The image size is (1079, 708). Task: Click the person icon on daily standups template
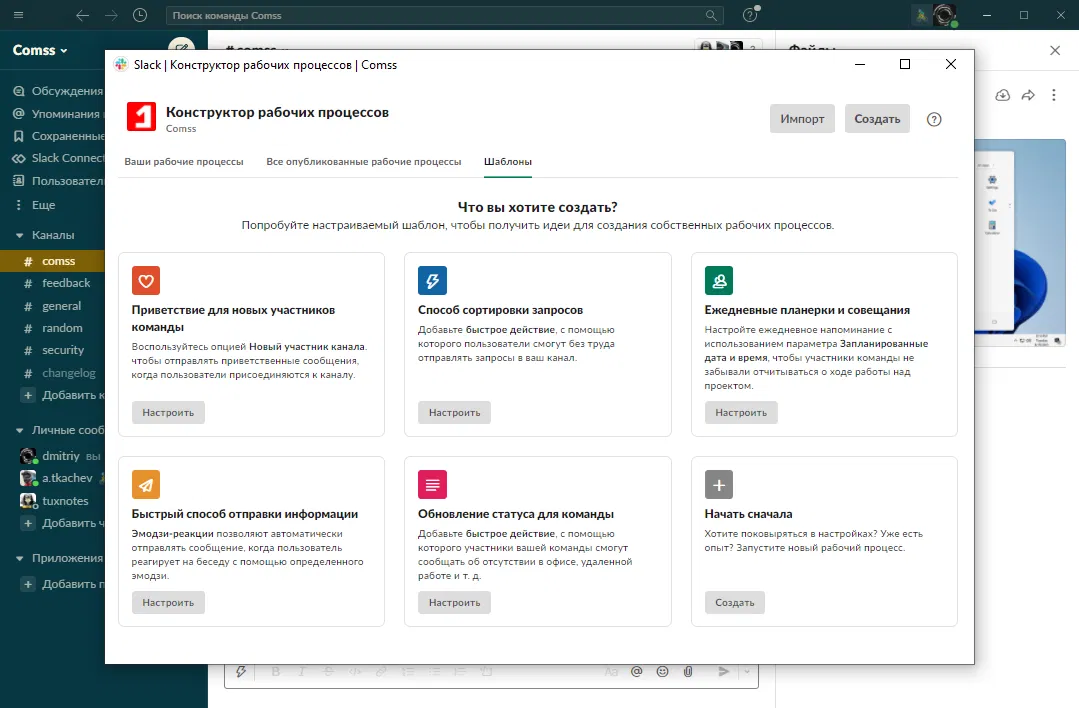coord(719,281)
